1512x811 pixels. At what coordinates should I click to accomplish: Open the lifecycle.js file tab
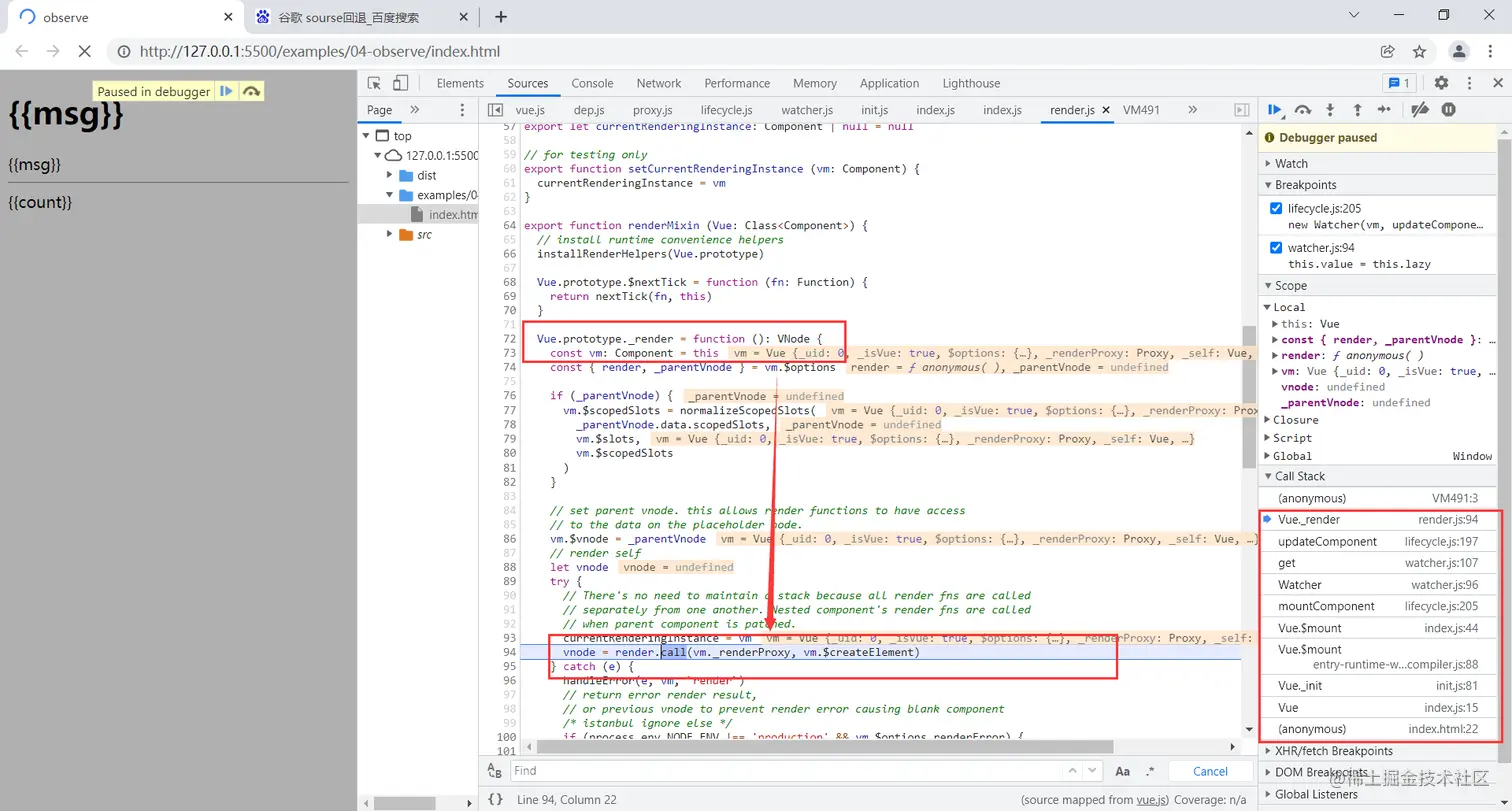726,110
